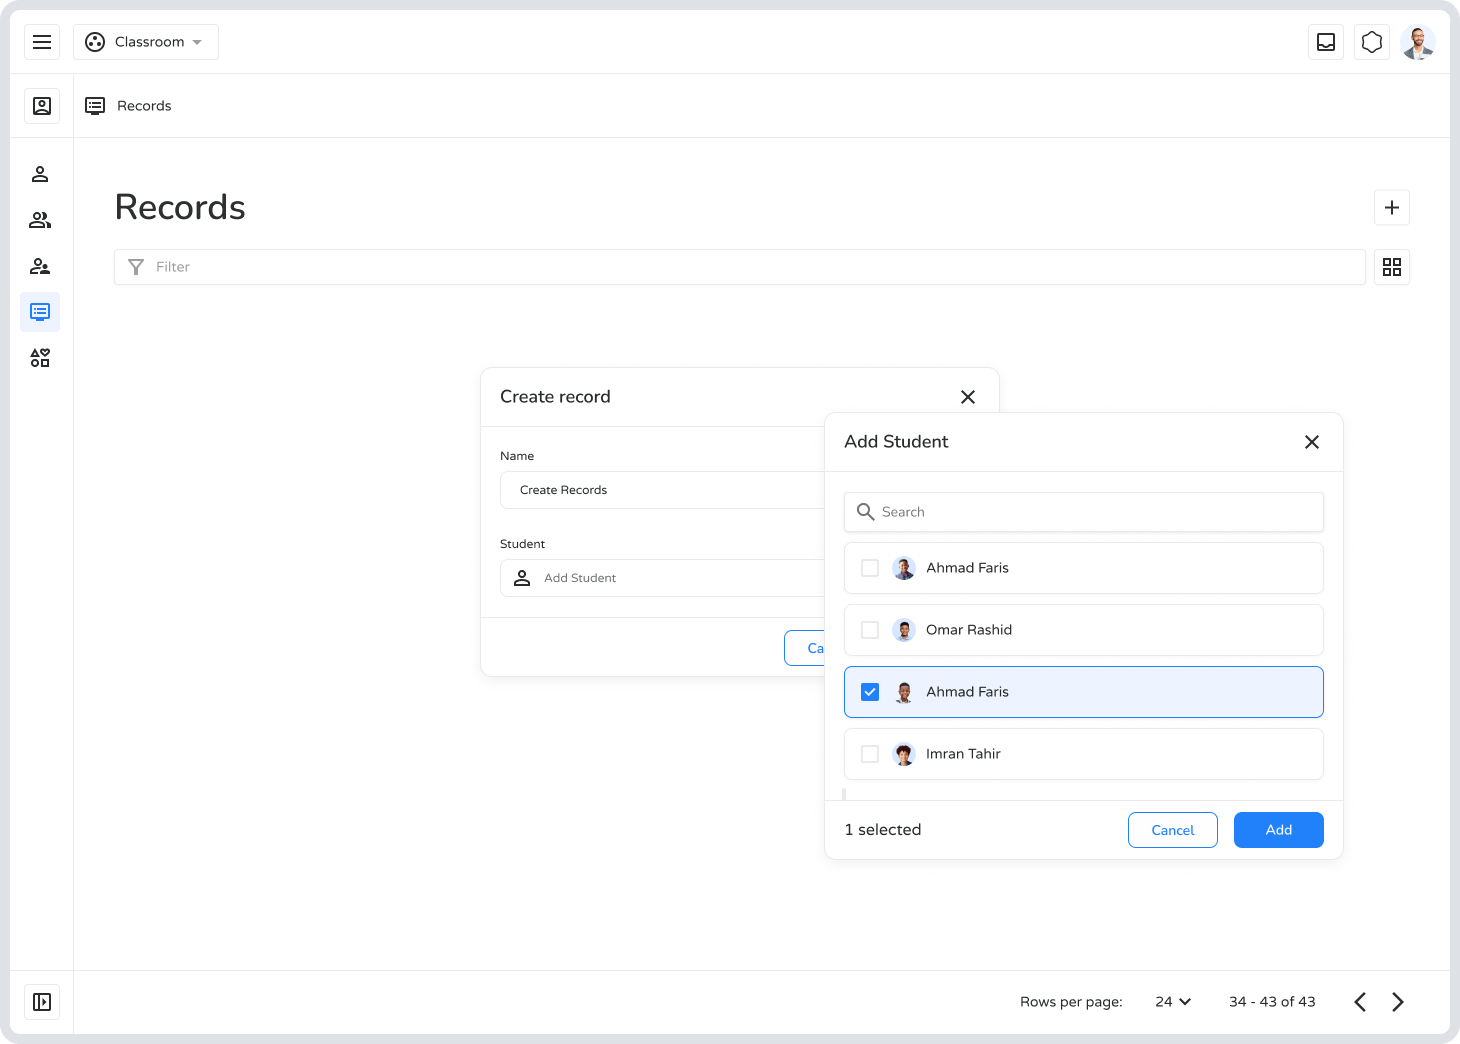Collapse the sidebar panel
1460x1044 pixels.
(42, 1002)
